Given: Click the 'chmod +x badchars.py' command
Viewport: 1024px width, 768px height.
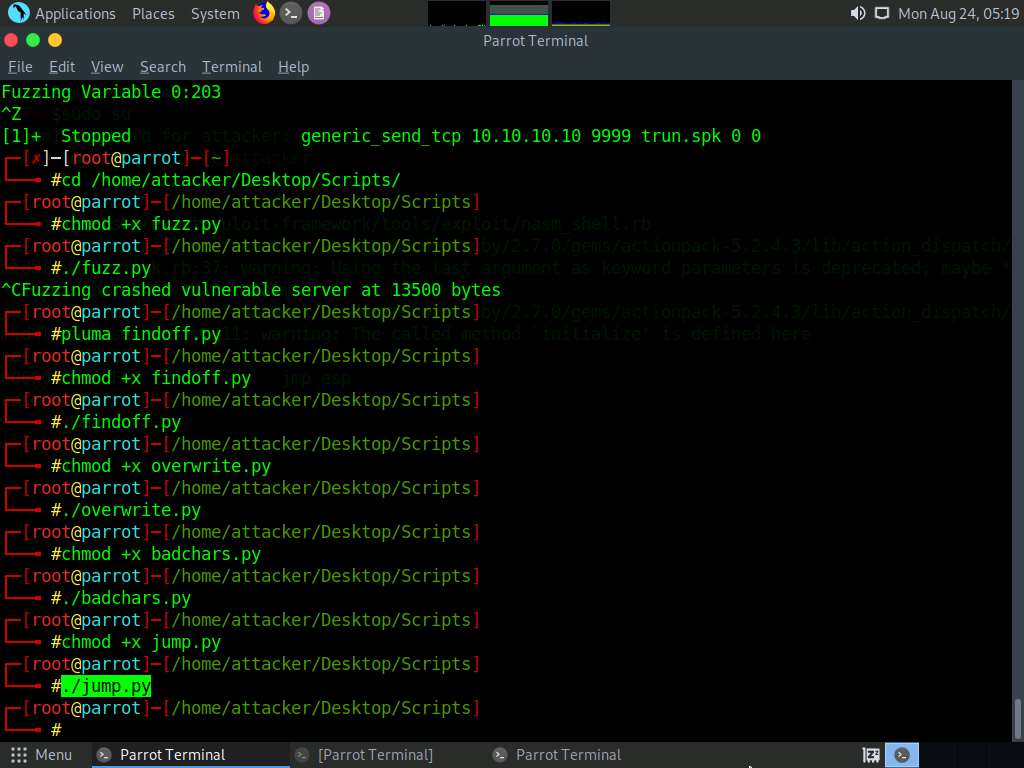Looking at the screenshot, I should click(x=161, y=554).
